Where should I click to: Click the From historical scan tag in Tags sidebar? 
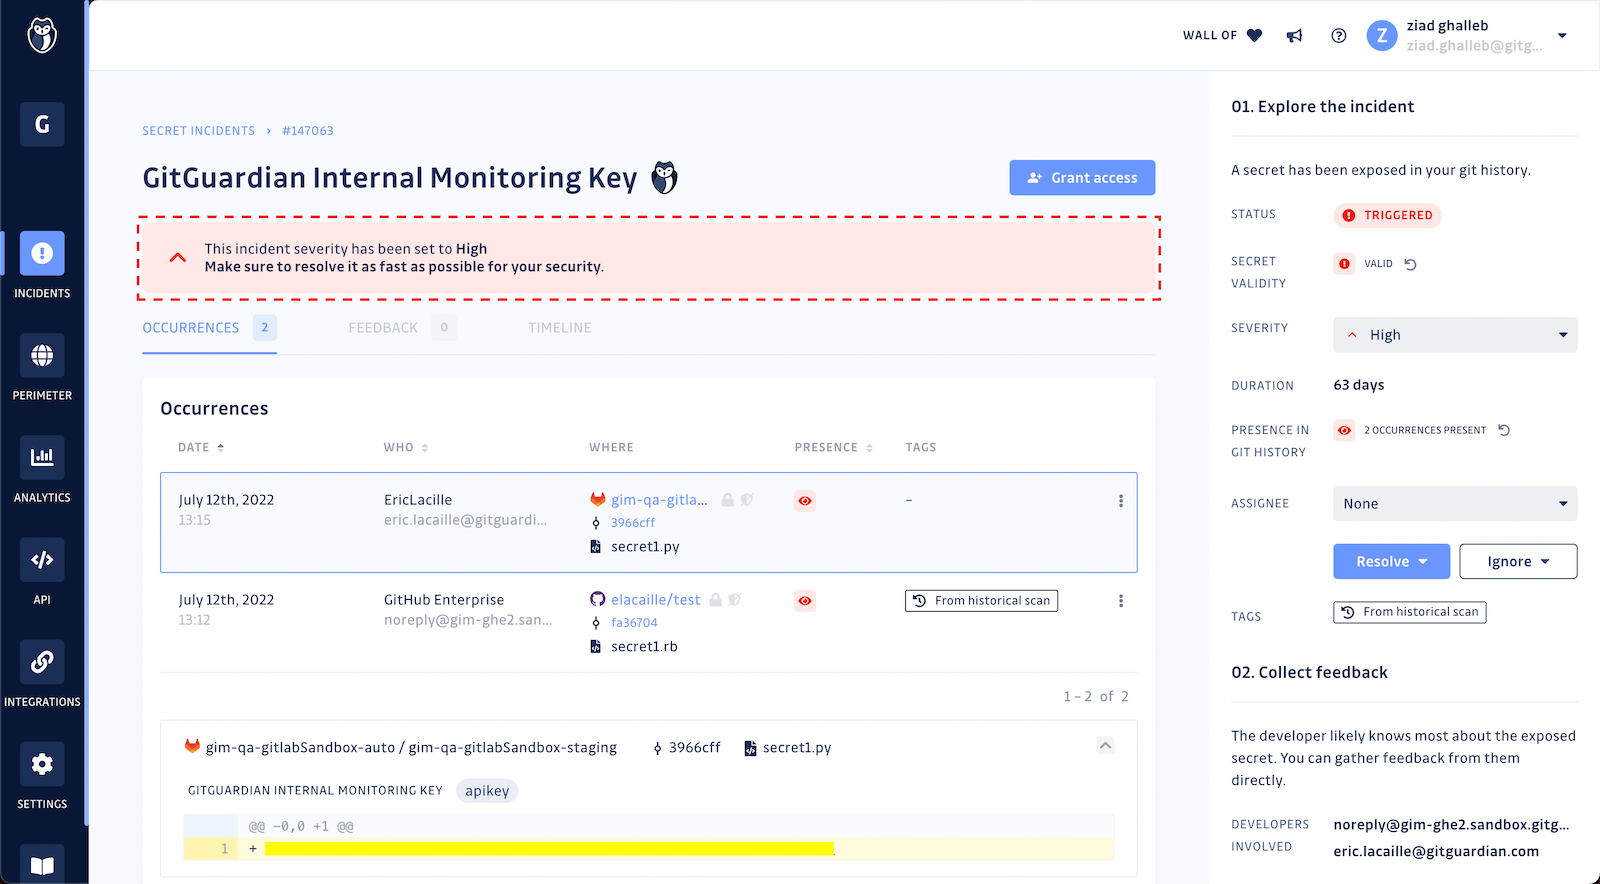(x=1410, y=612)
